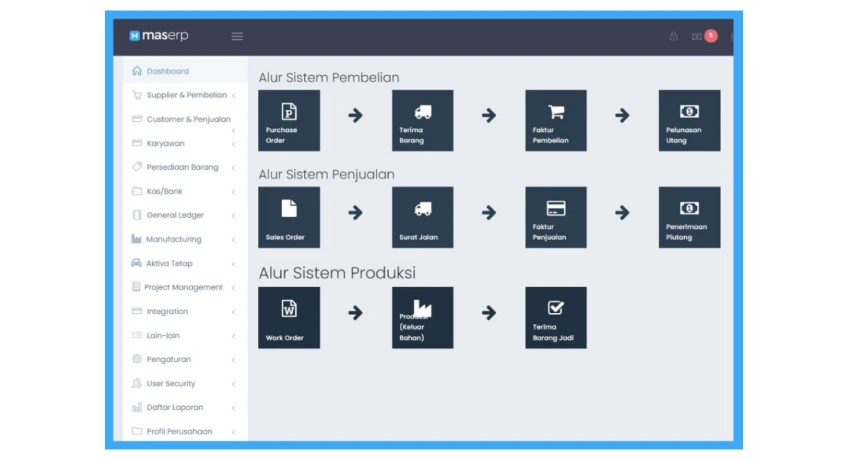Click the Aktiva Tetap car icon

click(x=136, y=263)
